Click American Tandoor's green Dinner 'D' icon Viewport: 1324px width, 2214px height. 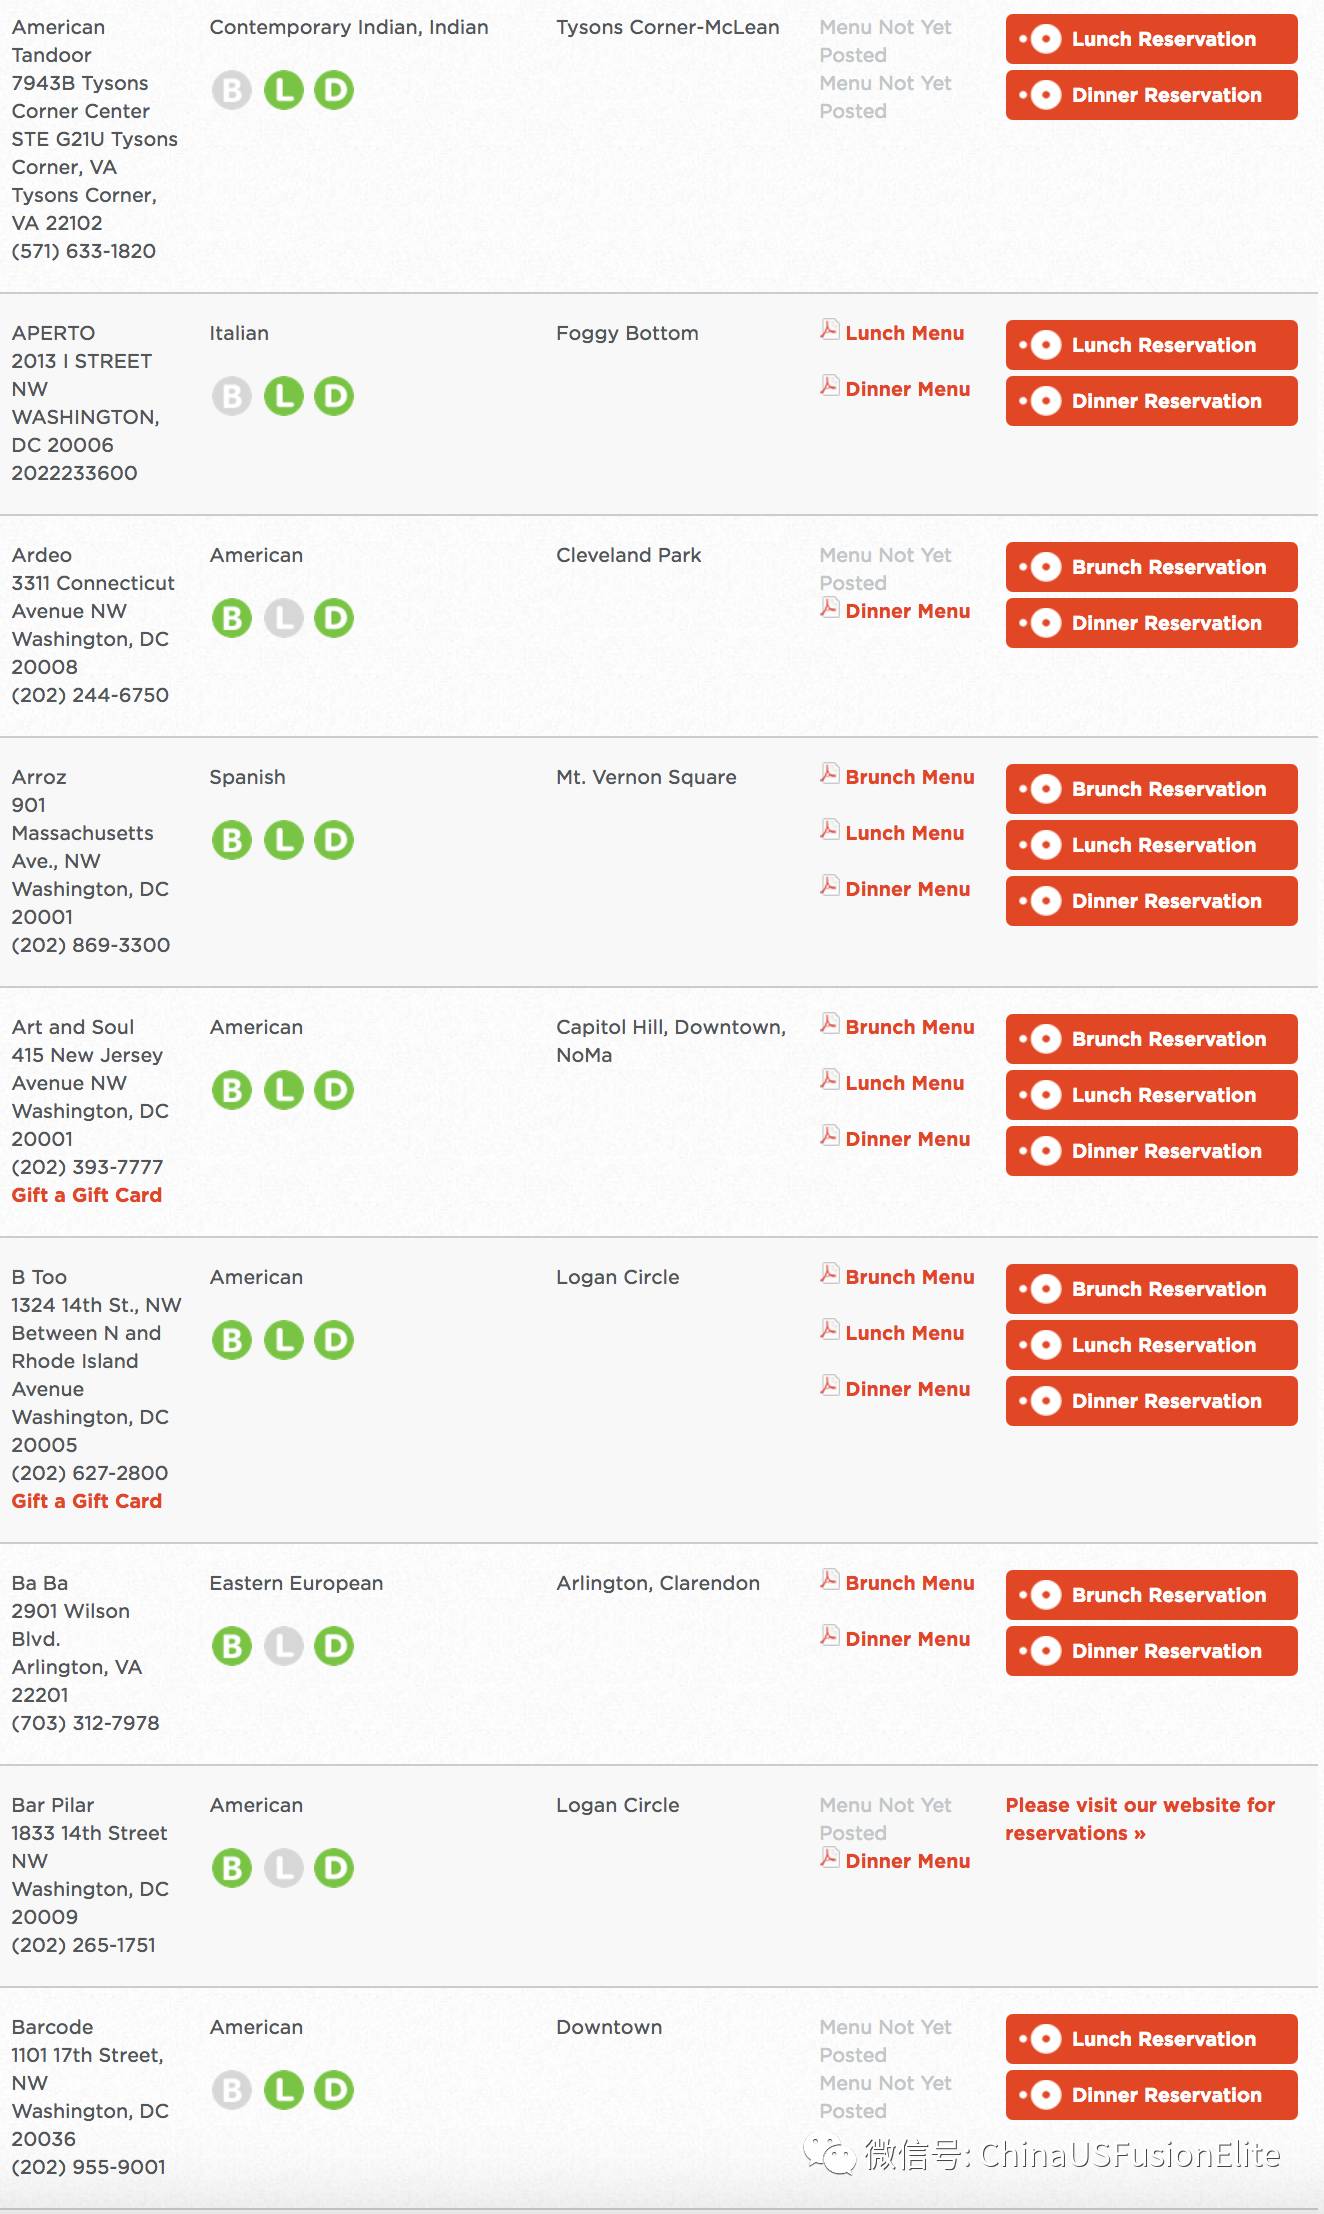click(x=334, y=90)
